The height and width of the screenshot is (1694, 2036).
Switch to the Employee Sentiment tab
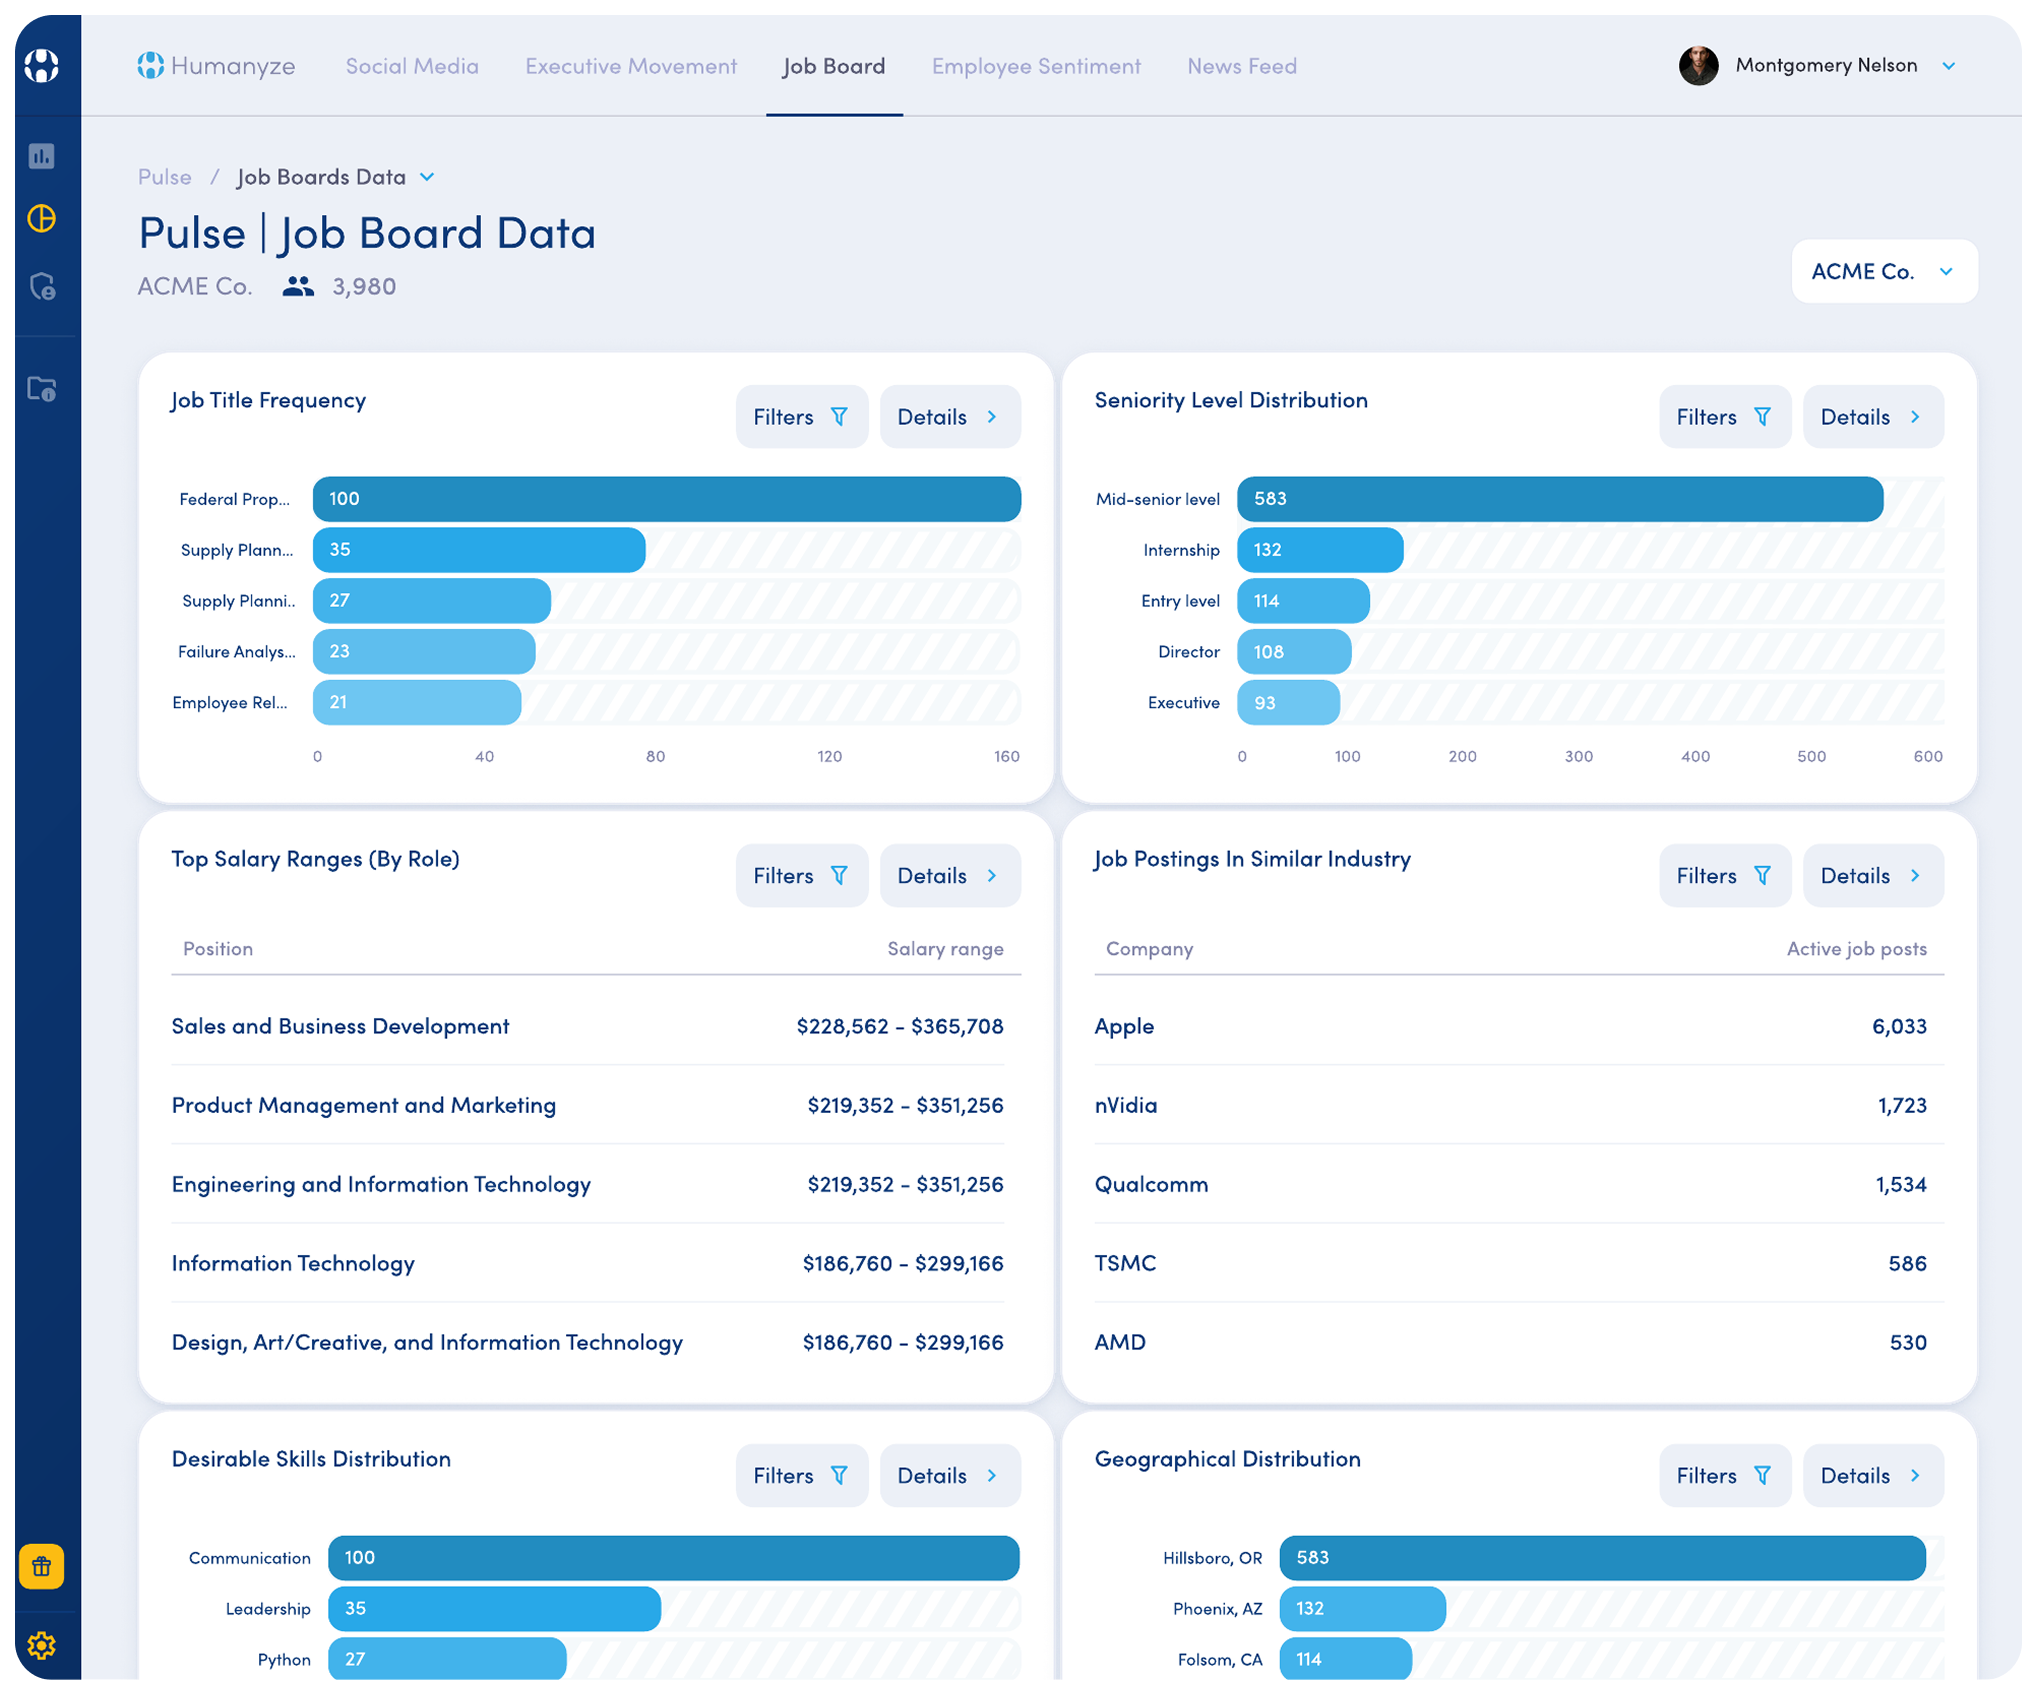click(x=1036, y=66)
